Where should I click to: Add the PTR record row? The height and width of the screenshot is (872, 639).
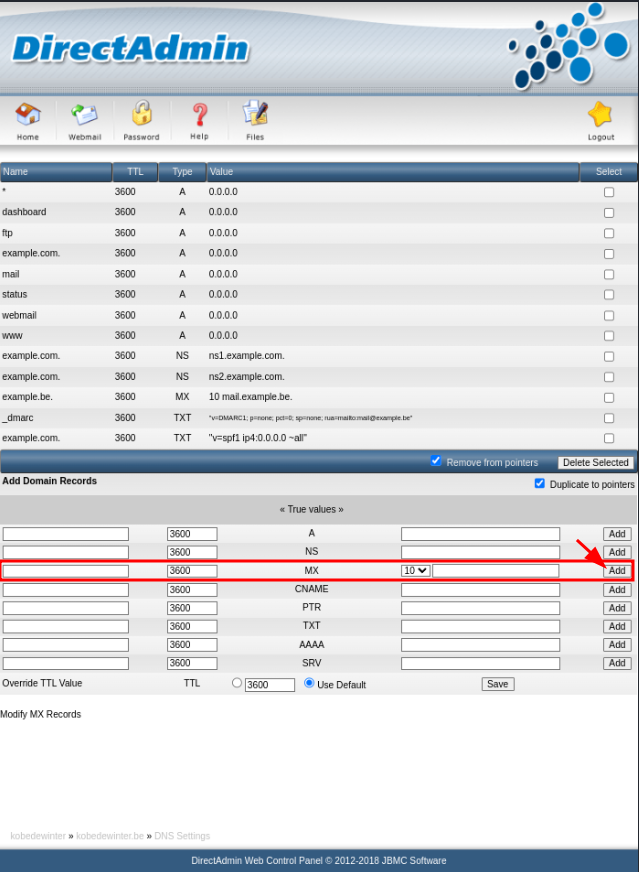[617, 608]
